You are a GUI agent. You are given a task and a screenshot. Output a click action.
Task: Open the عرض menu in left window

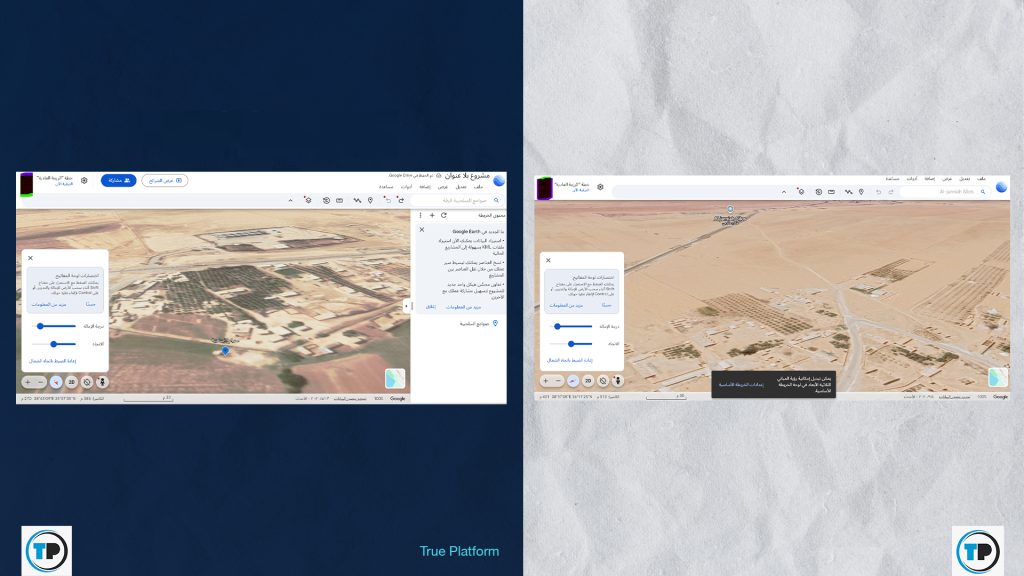click(x=443, y=187)
